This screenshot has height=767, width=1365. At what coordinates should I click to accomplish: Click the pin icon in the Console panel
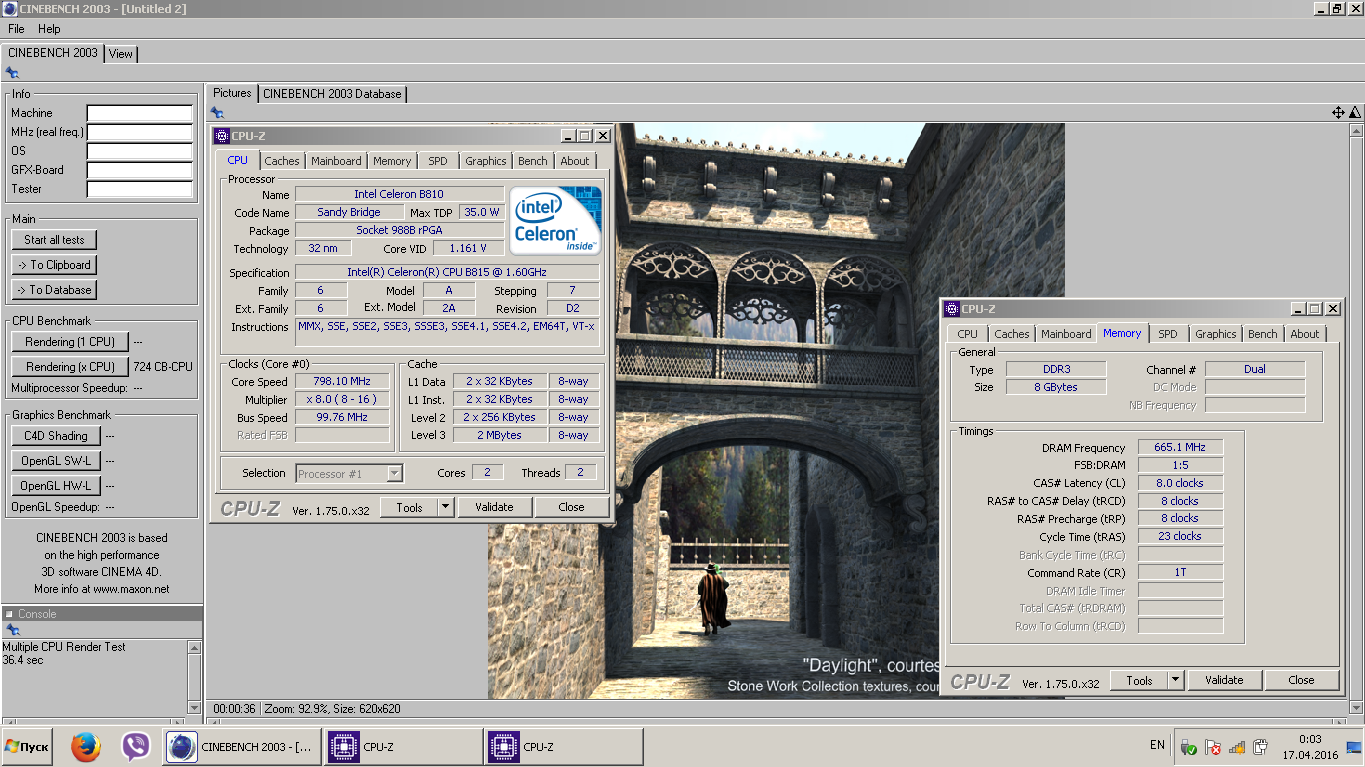[12, 630]
